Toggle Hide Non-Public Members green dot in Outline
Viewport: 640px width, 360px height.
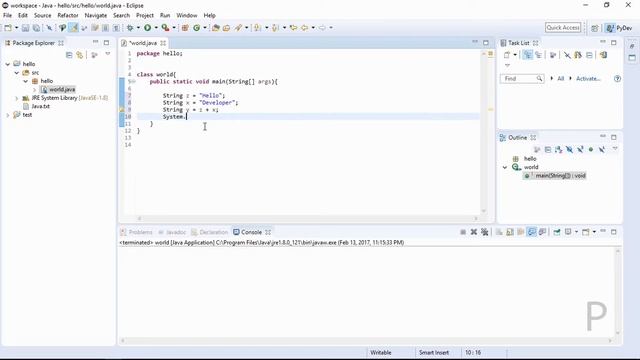click(591, 150)
